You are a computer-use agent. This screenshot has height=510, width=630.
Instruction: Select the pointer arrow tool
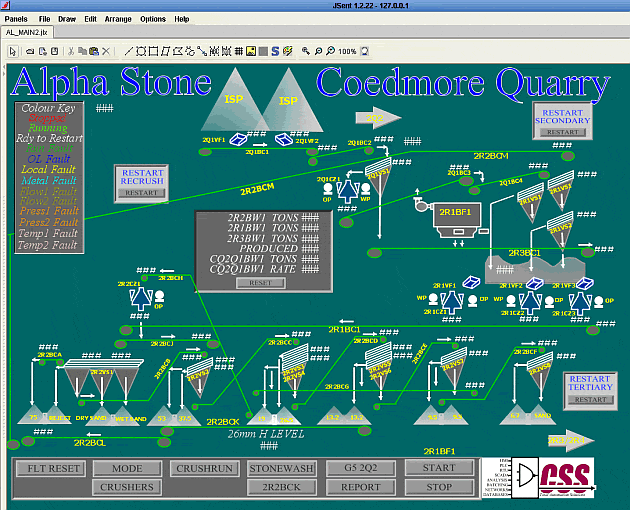(x=13, y=51)
